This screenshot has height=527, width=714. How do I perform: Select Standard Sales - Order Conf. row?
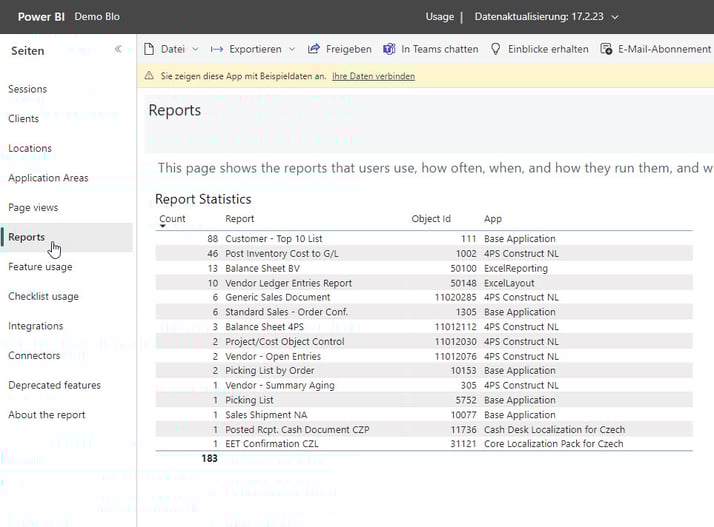(424, 312)
